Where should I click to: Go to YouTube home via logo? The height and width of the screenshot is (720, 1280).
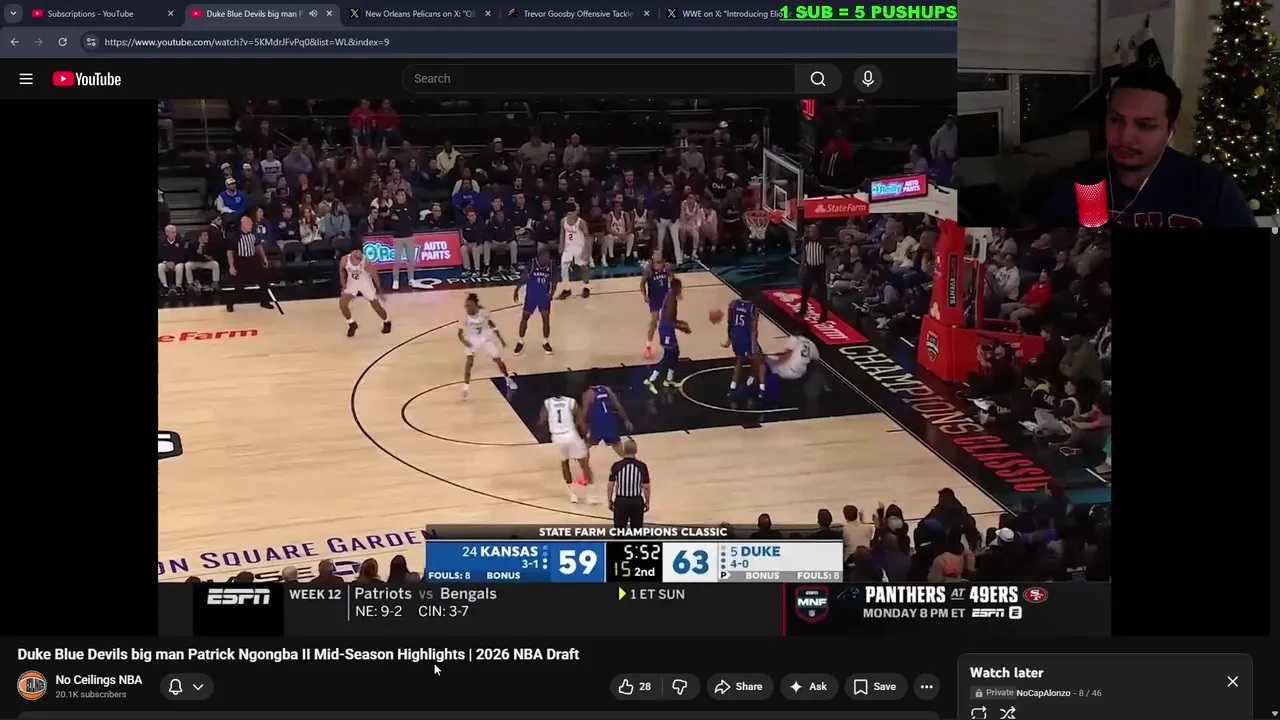click(x=87, y=79)
